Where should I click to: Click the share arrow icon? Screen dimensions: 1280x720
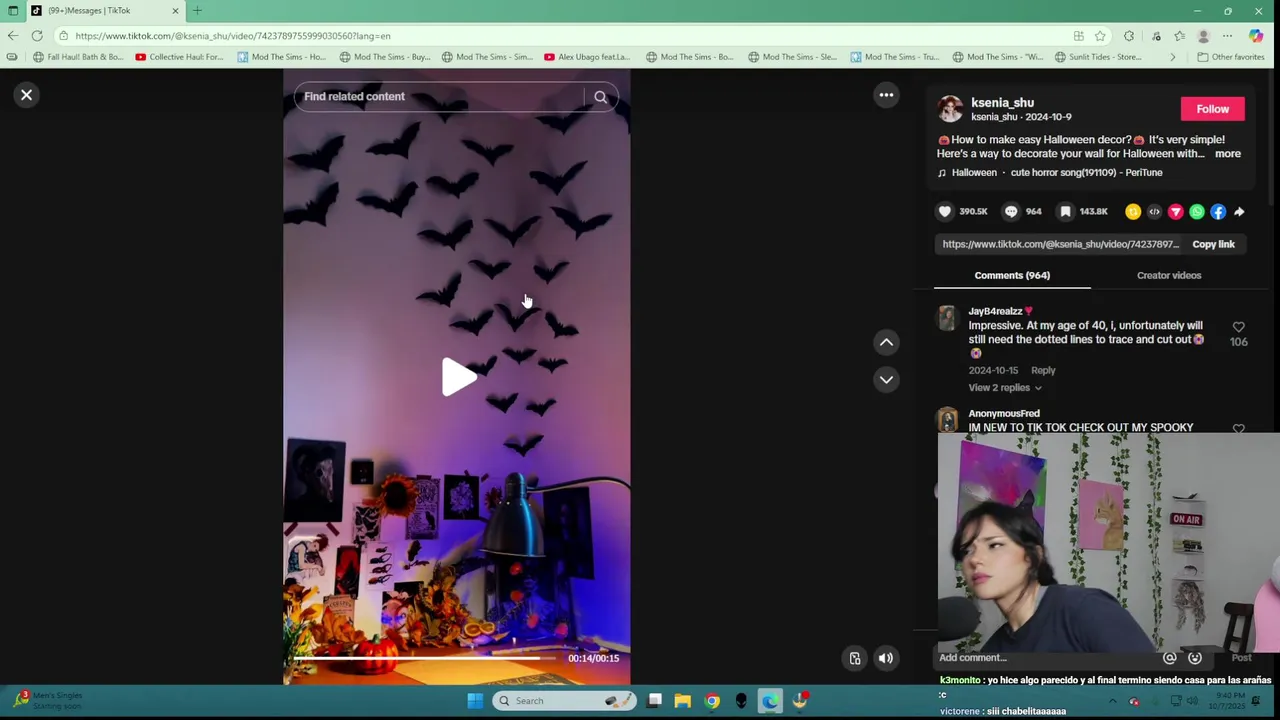point(1239,212)
